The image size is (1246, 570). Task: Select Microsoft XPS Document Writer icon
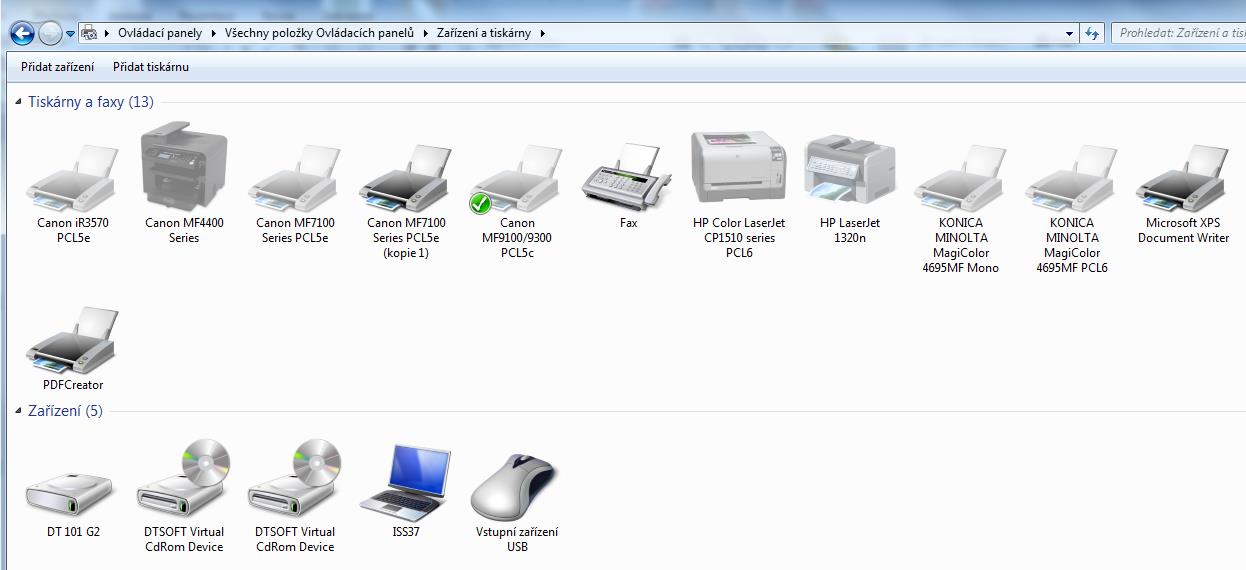point(1183,178)
